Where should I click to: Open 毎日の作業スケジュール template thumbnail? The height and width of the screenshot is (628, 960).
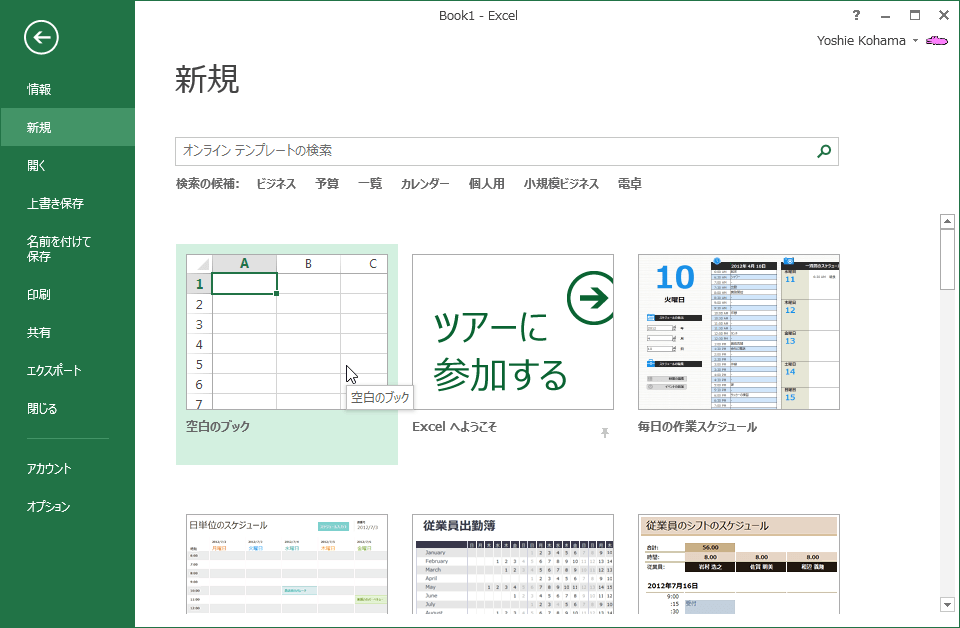click(x=738, y=332)
